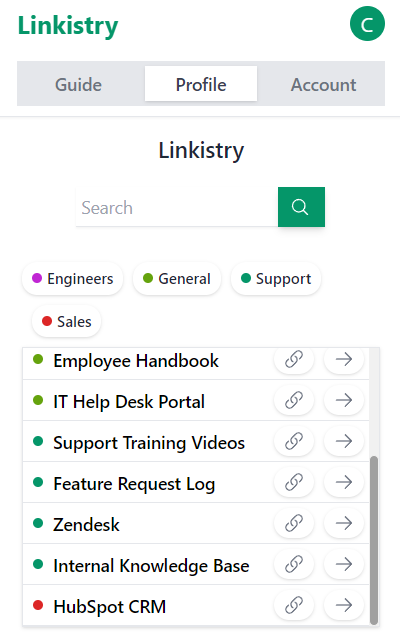Copy link icon for HubSpot CRM
Image resolution: width=400 pixels, height=640 pixels.
pyautogui.click(x=294, y=605)
